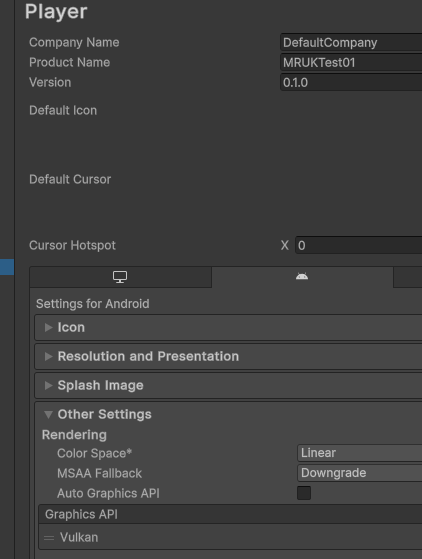Click the Version field showing 0.1.0

click(x=351, y=83)
